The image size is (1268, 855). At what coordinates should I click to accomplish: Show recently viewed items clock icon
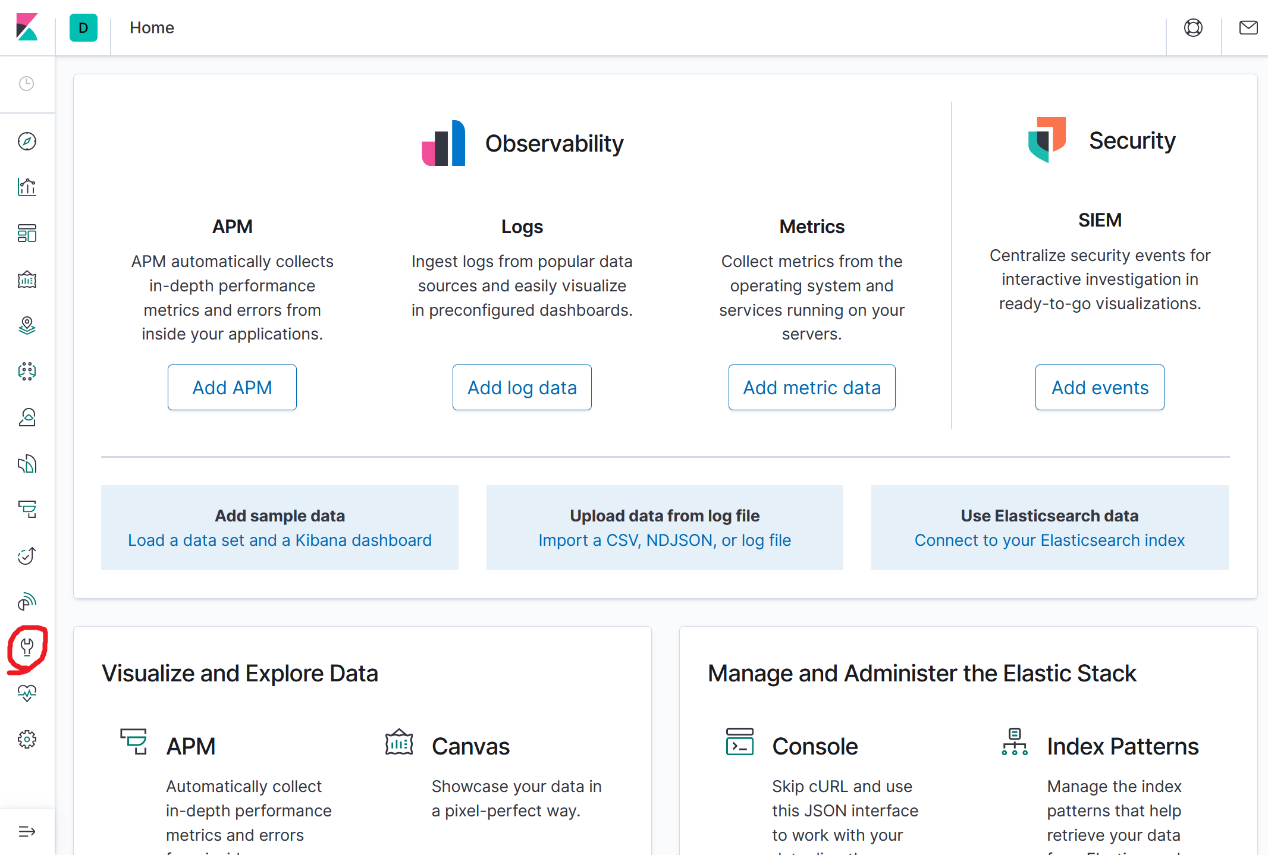click(x=27, y=84)
